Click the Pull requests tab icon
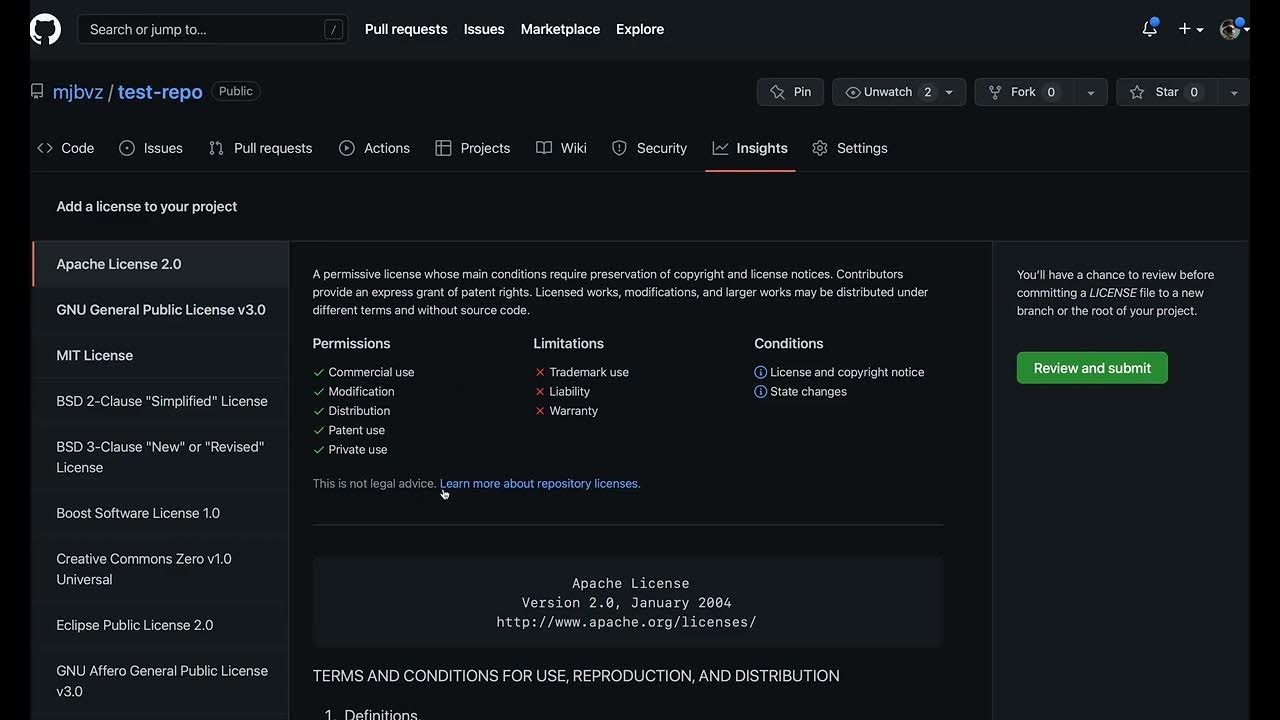Image resolution: width=1280 pixels, height=720 pixels. click(x=216, y=148)
